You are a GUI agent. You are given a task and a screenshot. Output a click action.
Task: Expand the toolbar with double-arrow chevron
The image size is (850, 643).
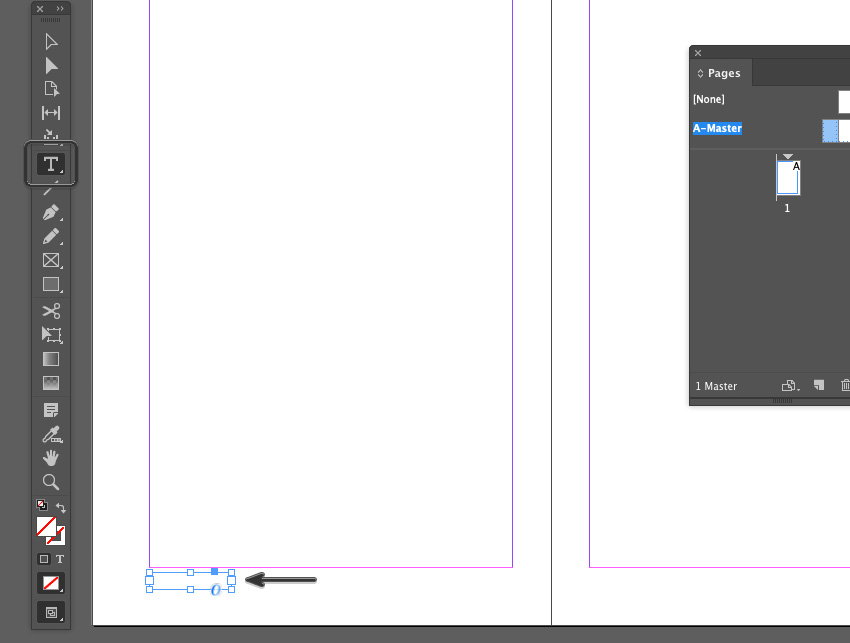pyautogui.click(x=60, y=10)
